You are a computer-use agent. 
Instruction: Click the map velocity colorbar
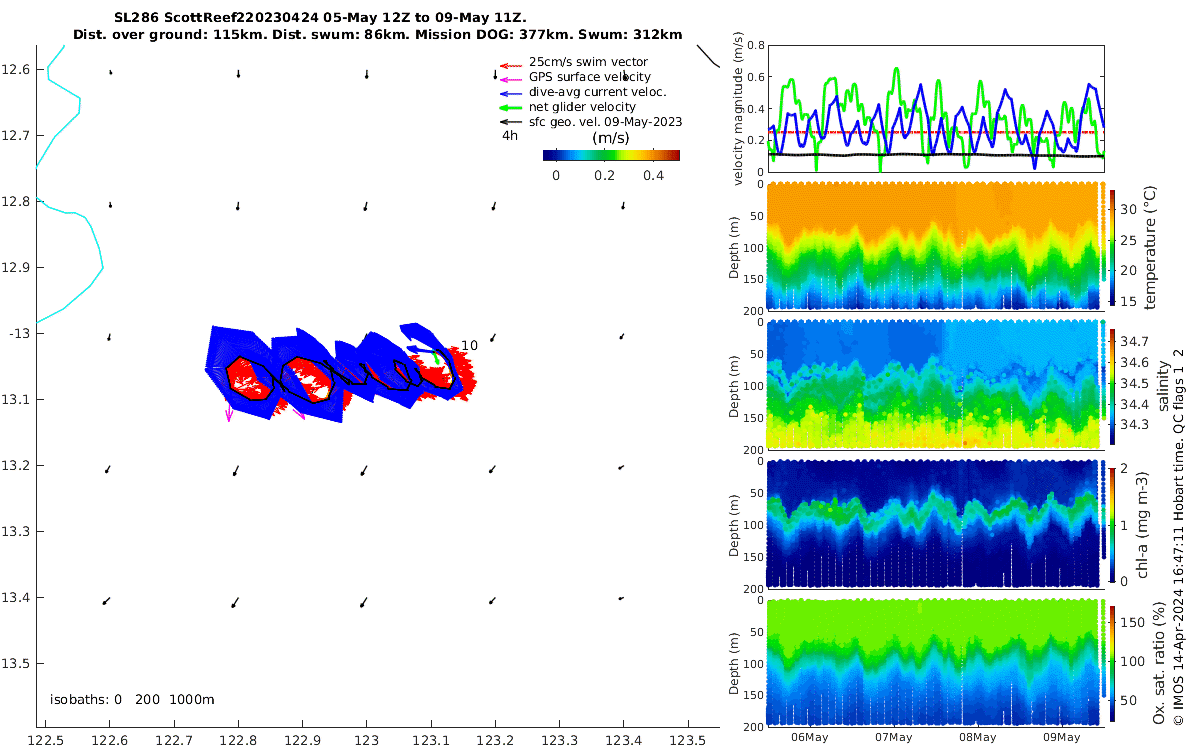(611, 155)
